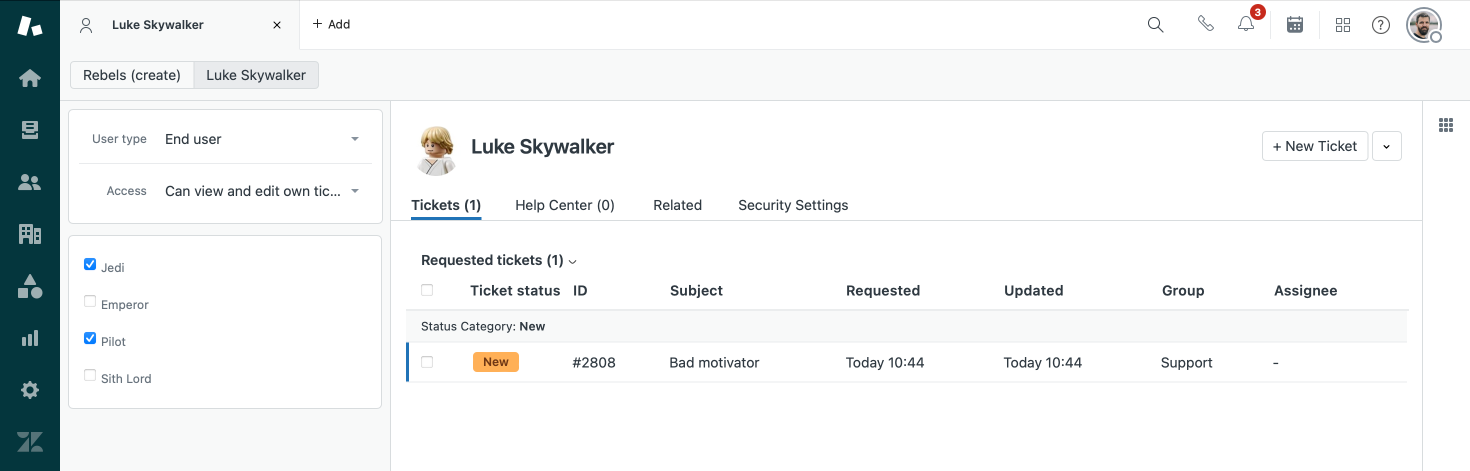Open the Organizations building icon
Viewport: 1470px width, 471px height.
point(30,234)
